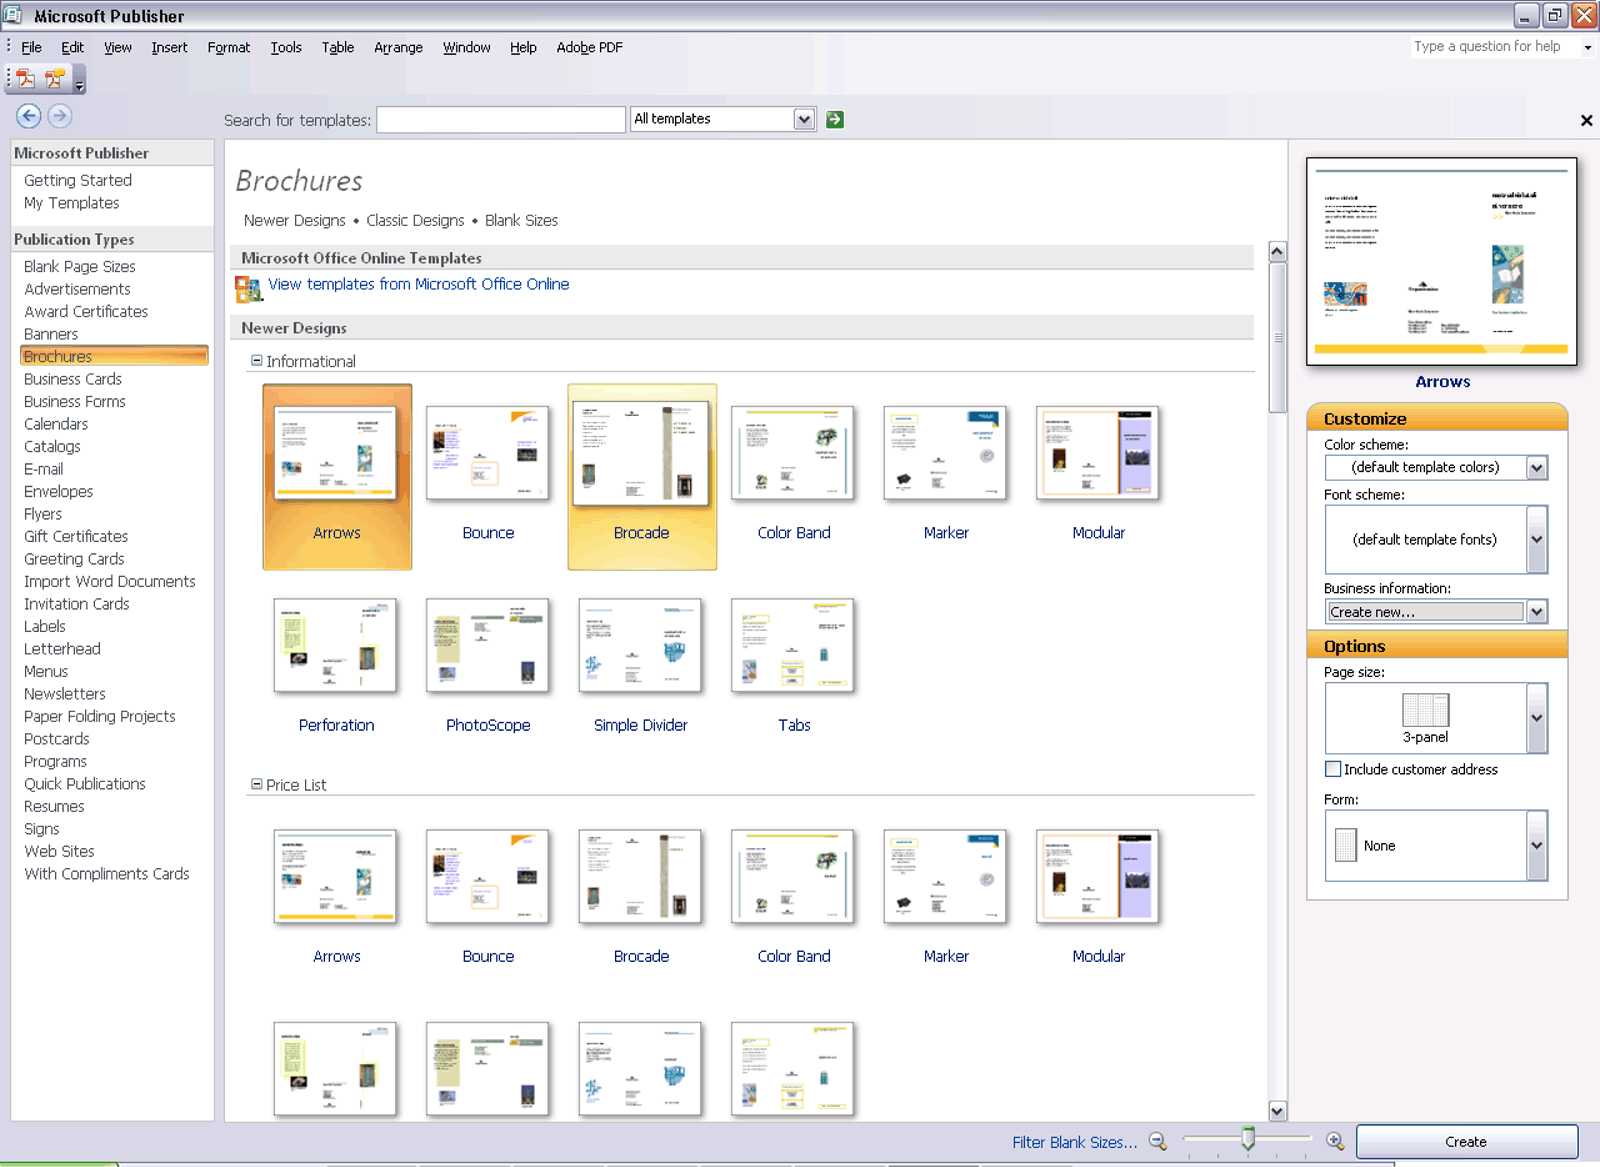
Task: Click the Create button
Action: [x=1466, y=1141]
